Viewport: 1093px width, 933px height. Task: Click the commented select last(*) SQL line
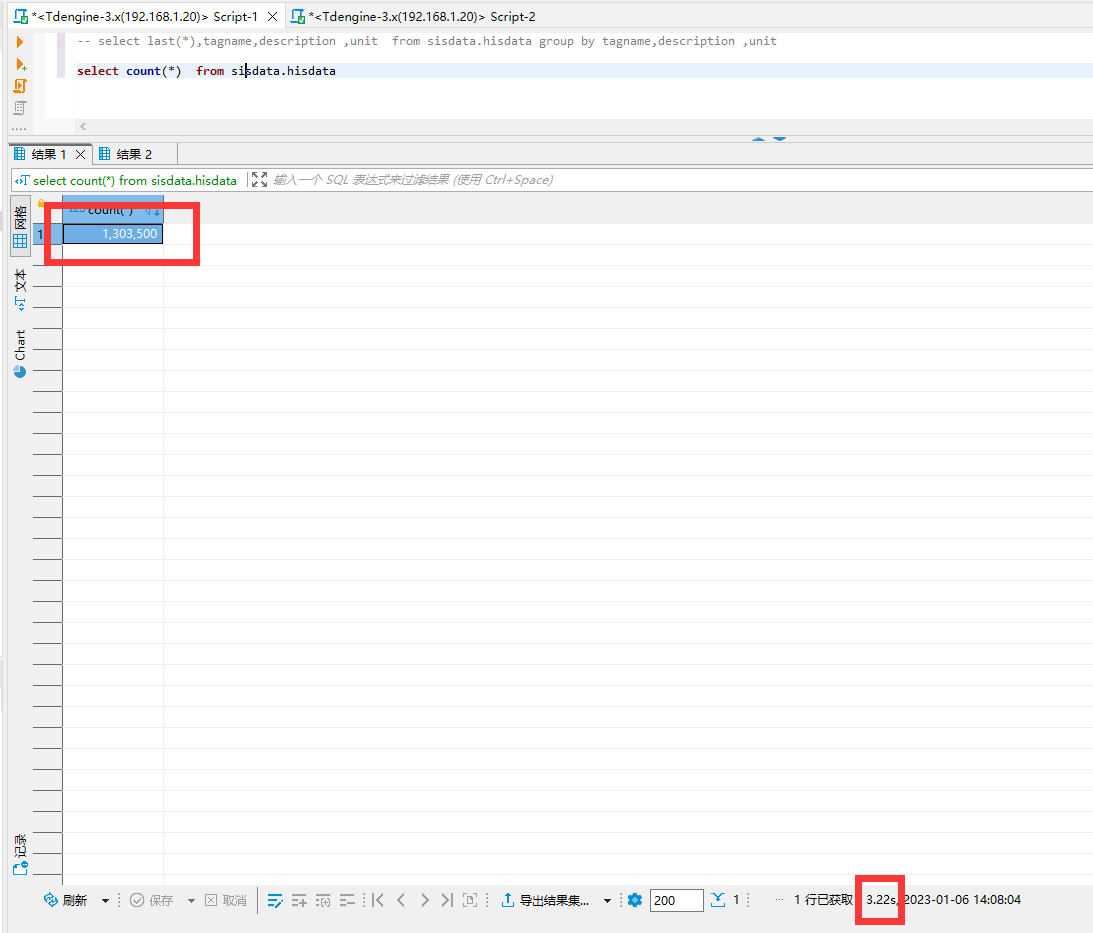pos(427,41)
